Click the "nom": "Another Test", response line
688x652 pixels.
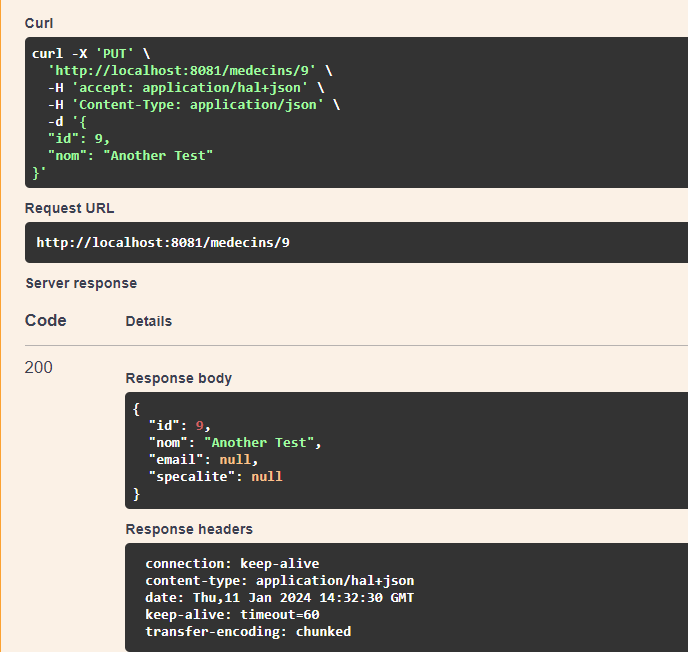[x=235, y=443]
